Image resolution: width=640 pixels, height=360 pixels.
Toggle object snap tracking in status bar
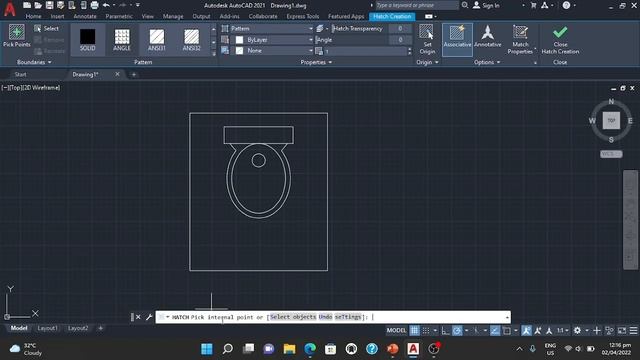tap(495, 331)
